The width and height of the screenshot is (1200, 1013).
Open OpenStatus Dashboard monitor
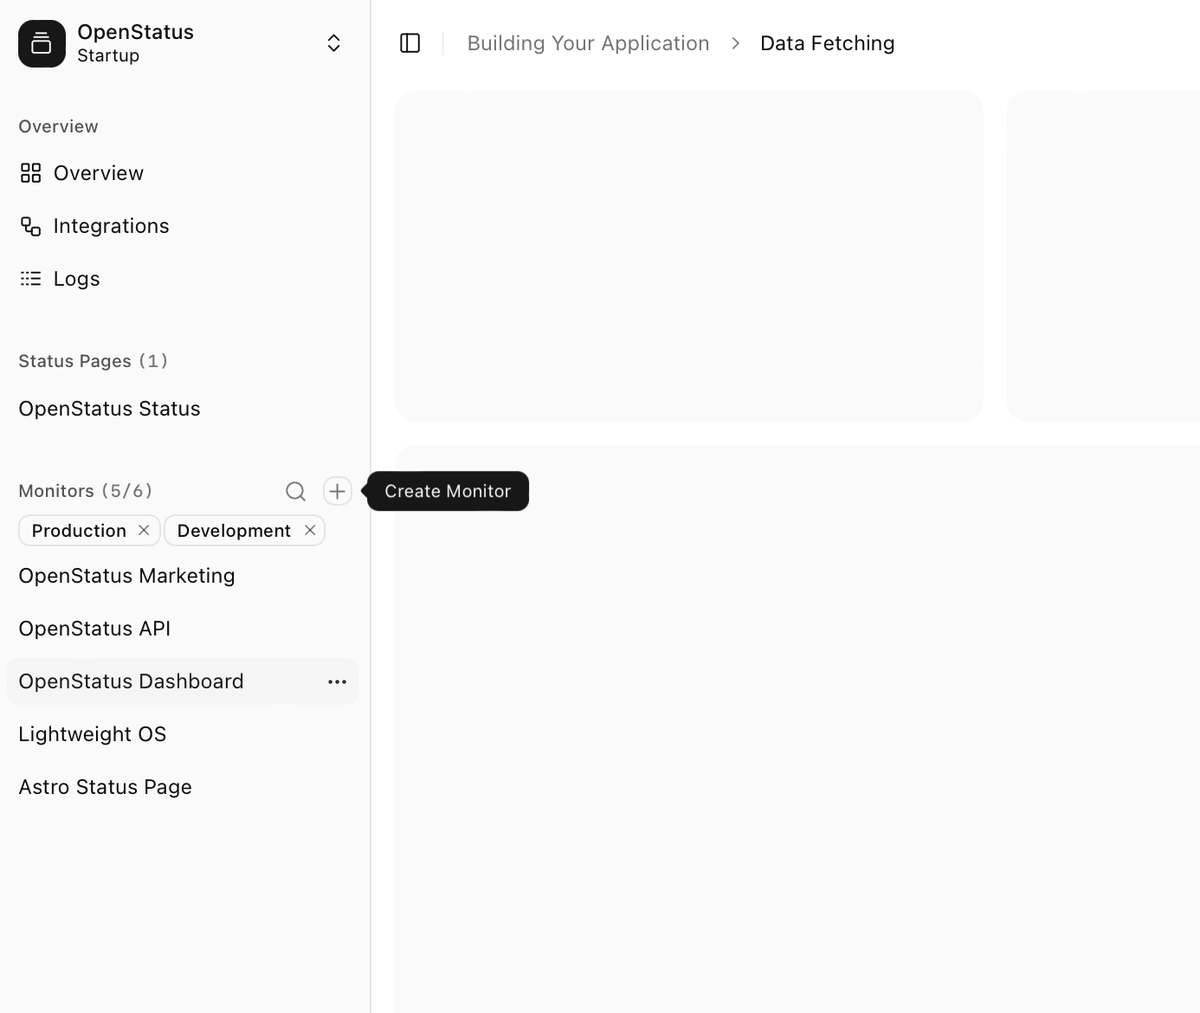tap(131, 681)
